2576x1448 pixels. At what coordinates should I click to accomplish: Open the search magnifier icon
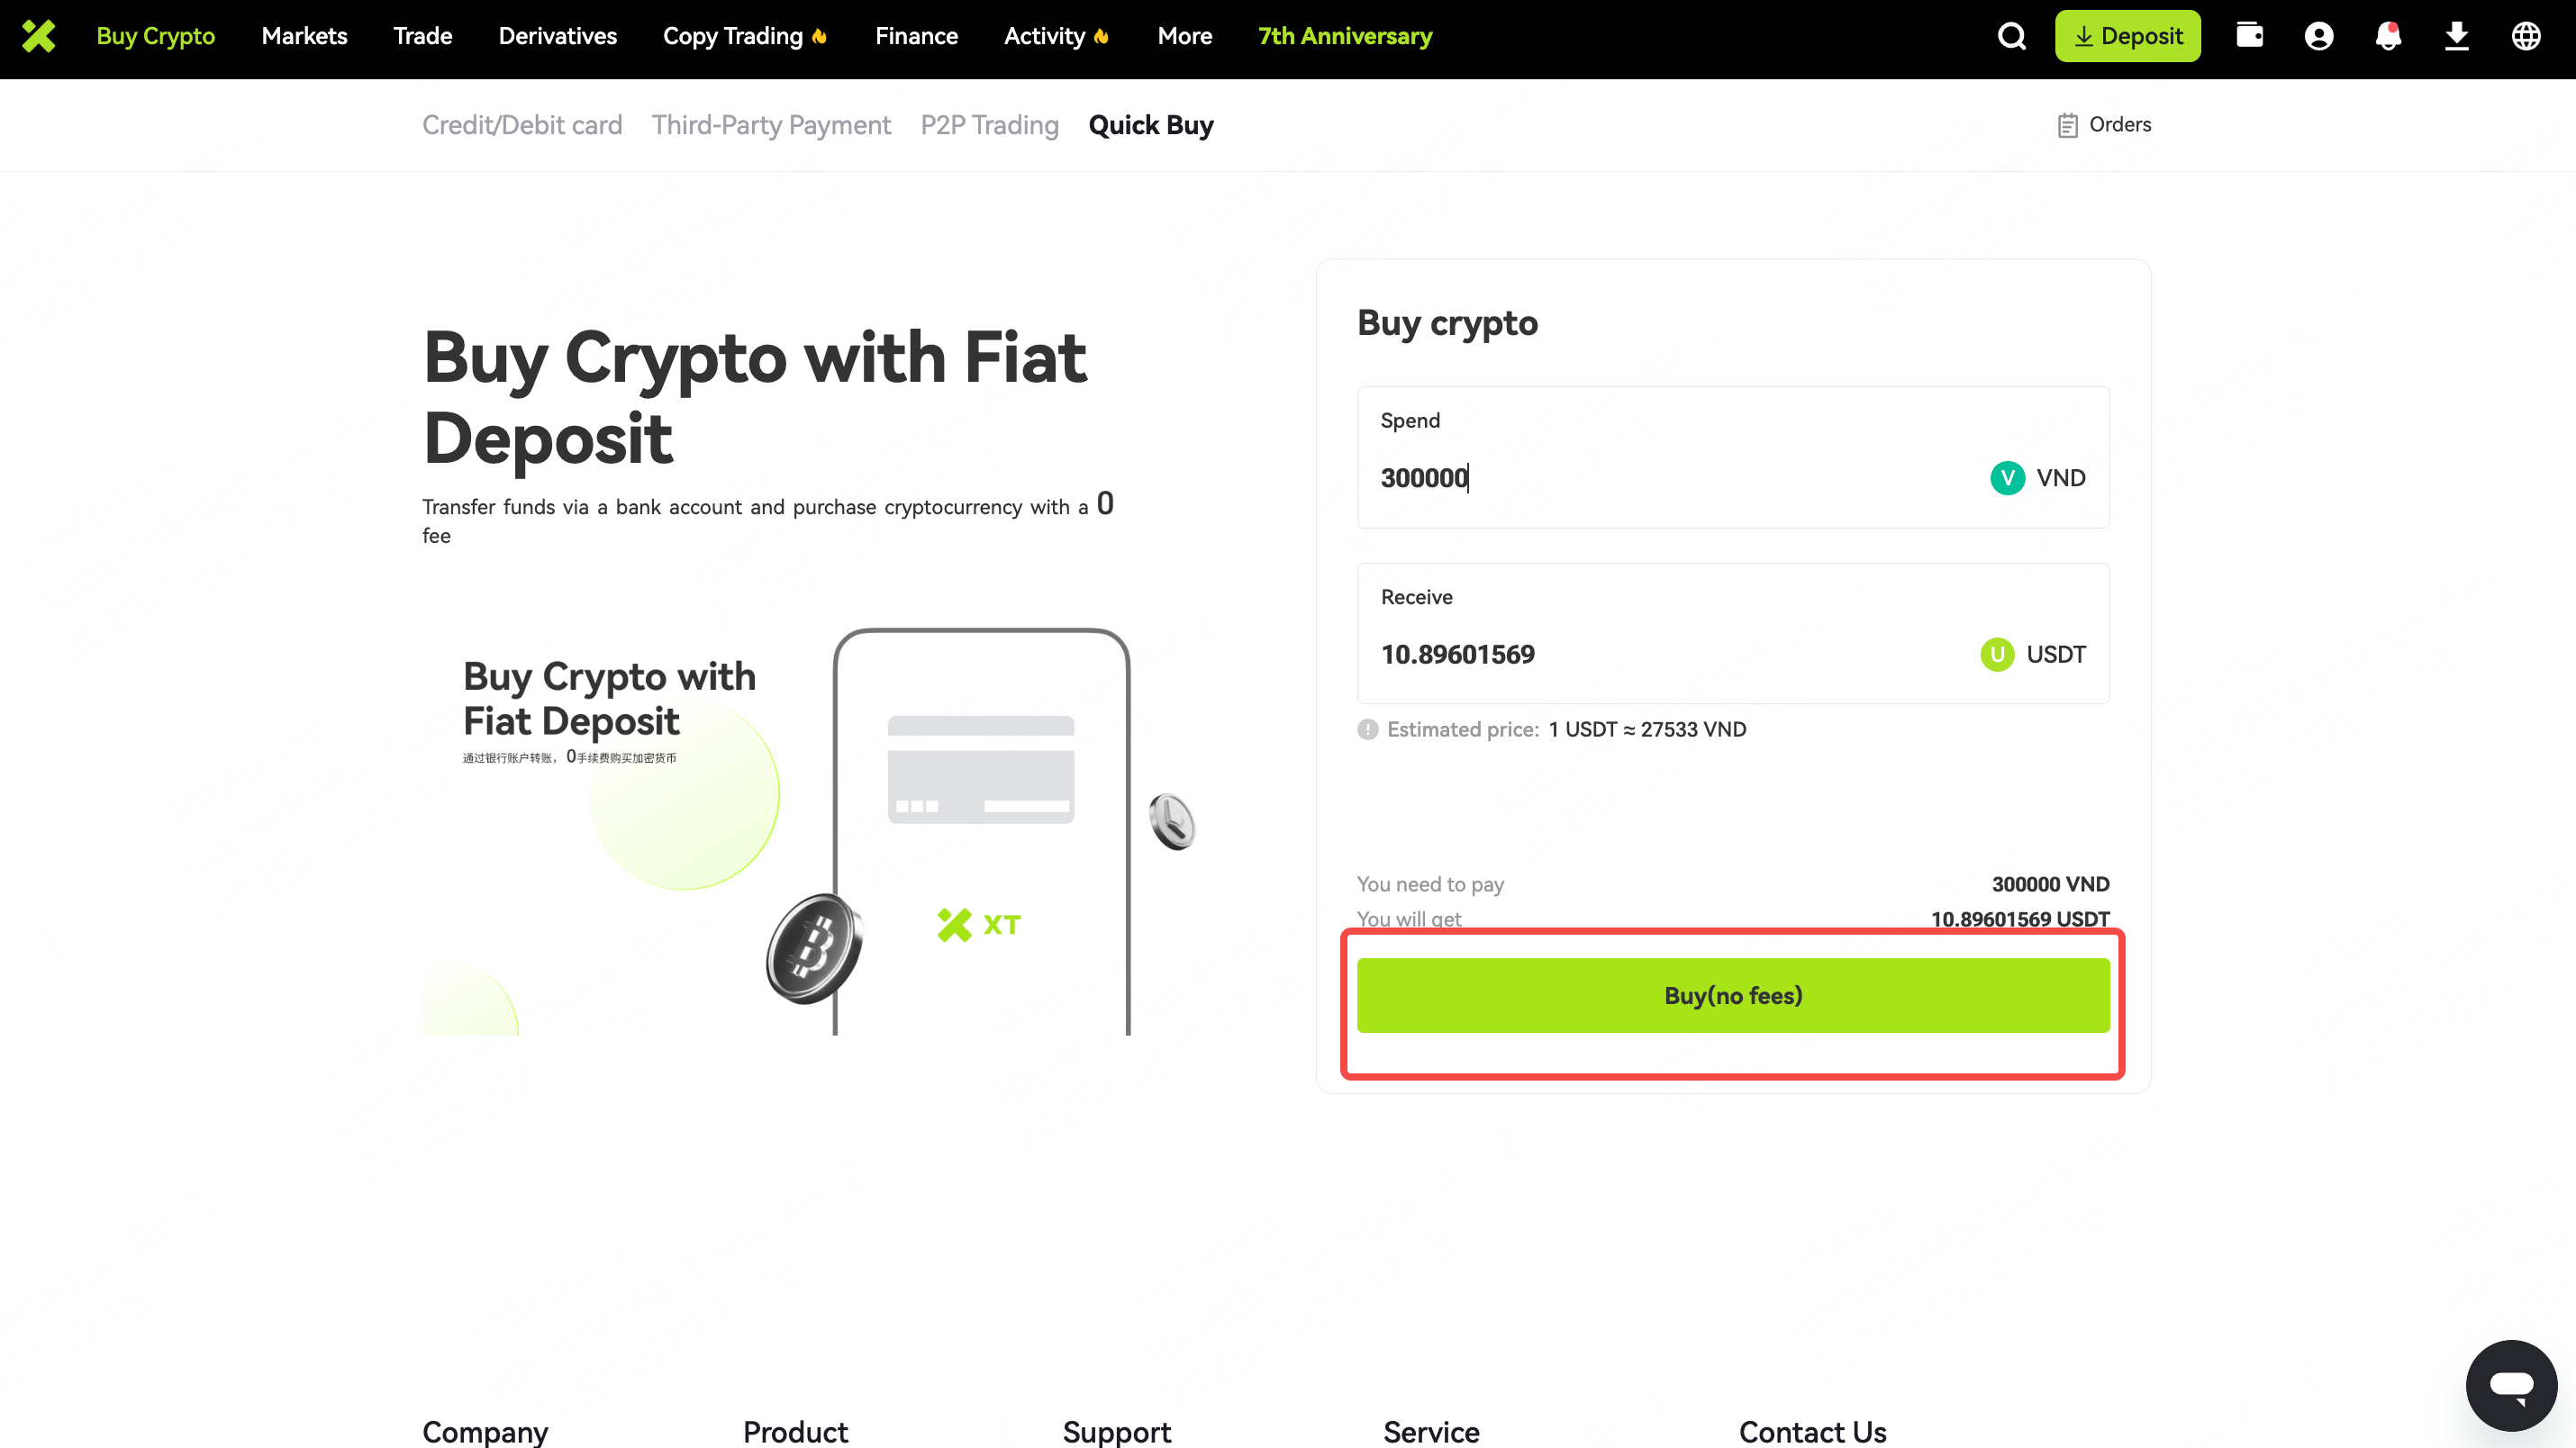2011,36
